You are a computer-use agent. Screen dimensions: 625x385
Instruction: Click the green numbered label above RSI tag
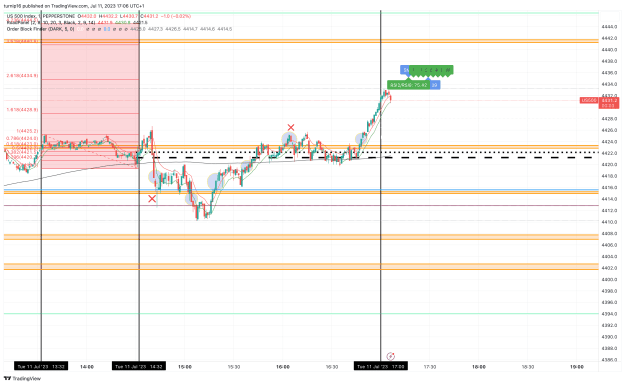click(431, 70)
